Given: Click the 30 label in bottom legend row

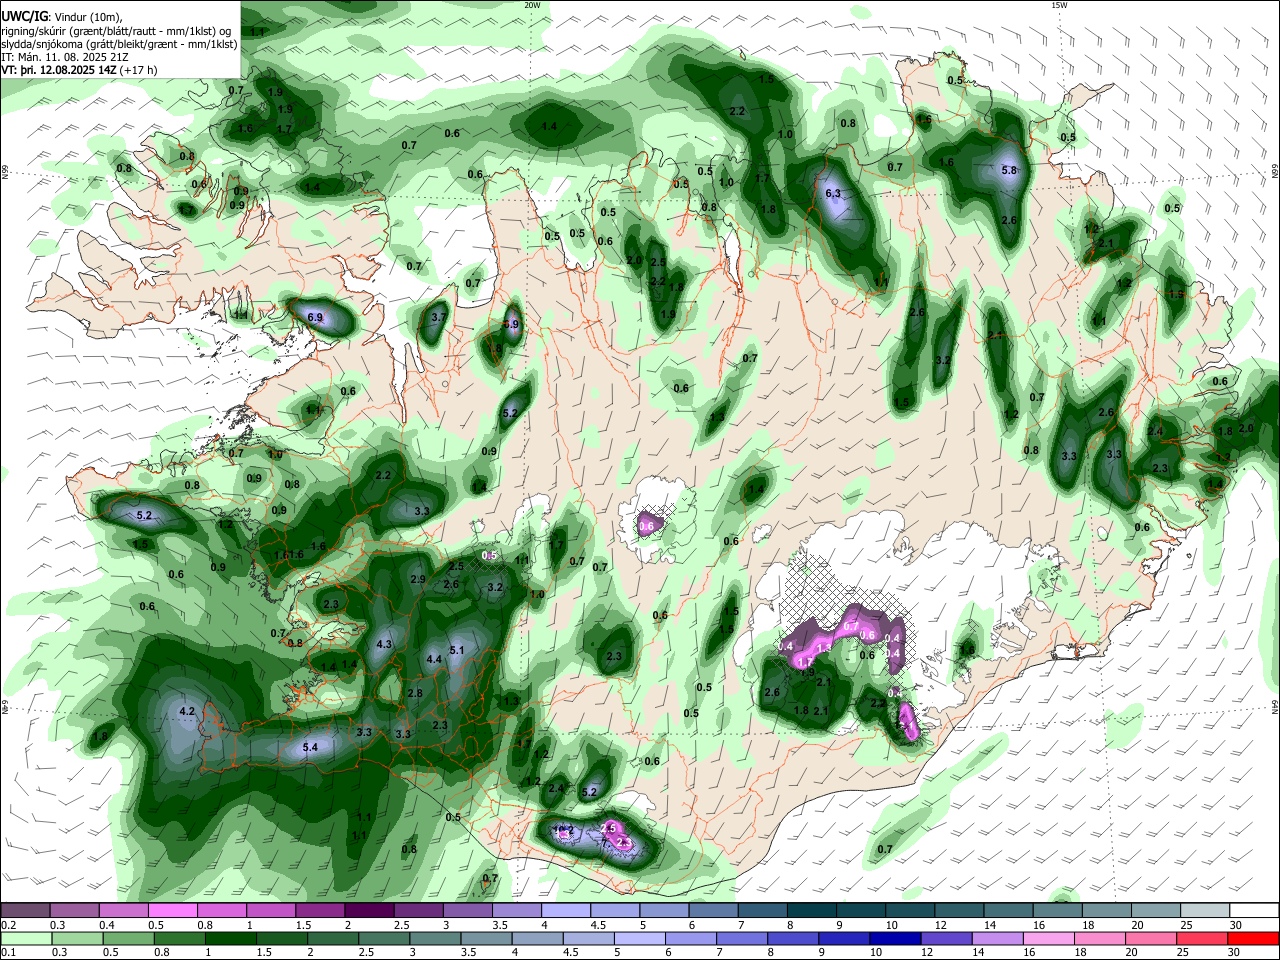Looking at the screenshot, I should click(1234, 951).
